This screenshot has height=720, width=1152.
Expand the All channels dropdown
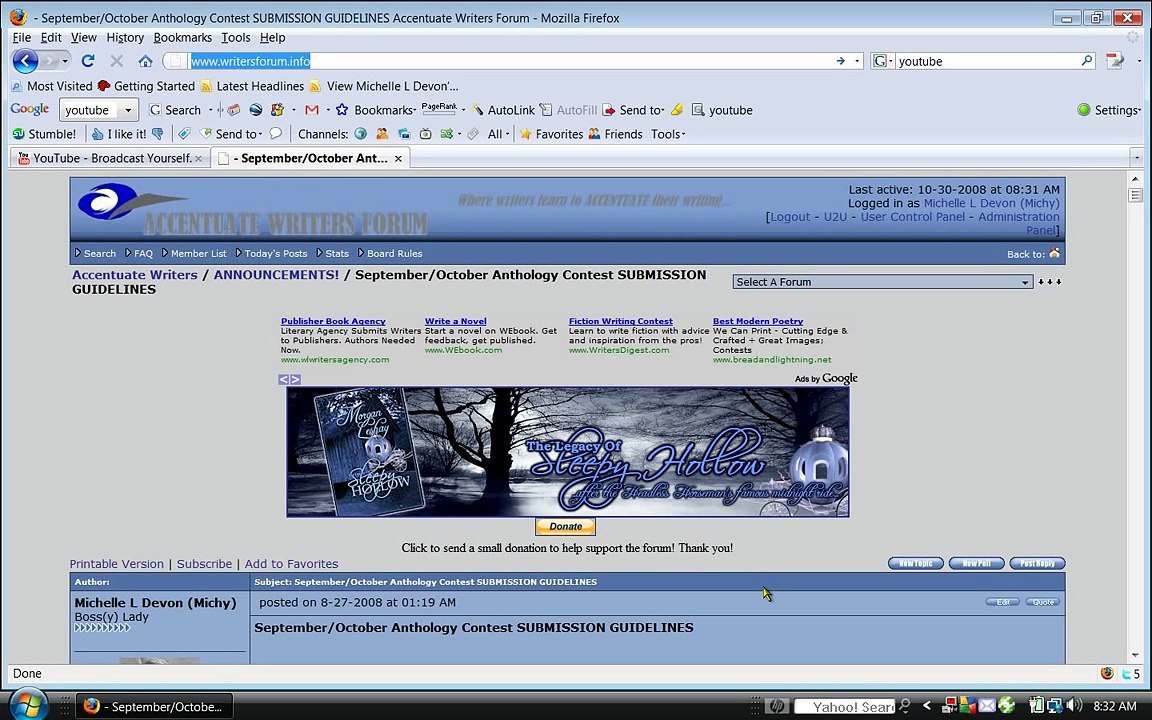(498, 134)
